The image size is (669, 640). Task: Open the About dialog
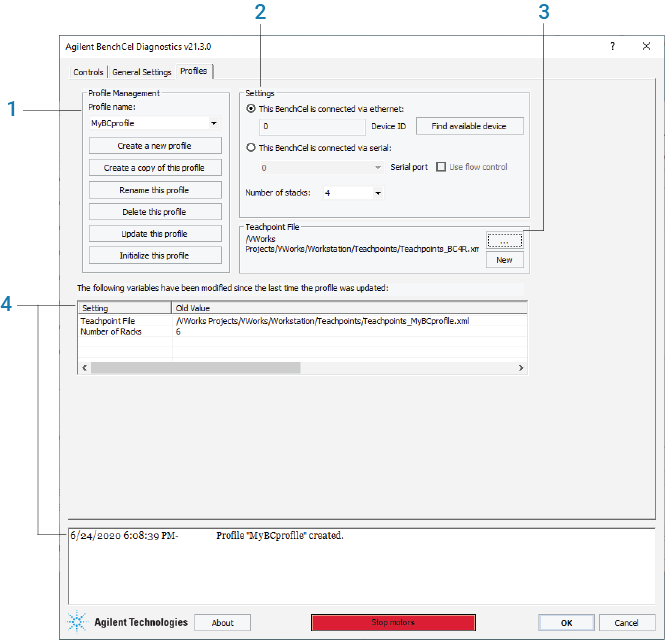[x=223, y=623]
